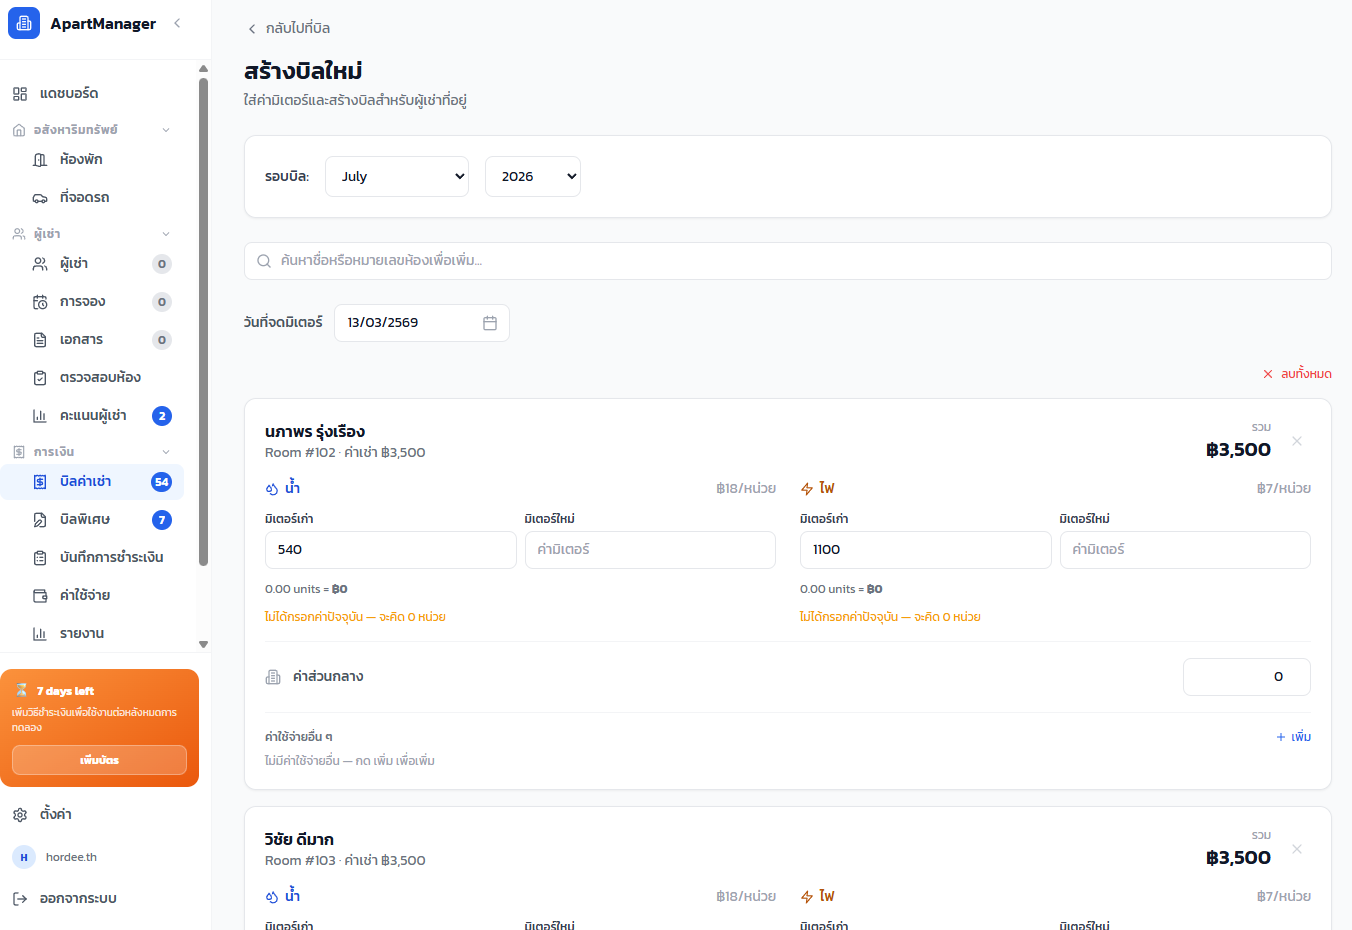Remove the วิชัย ดีมาก bill card
Screen dimensions: 1352x930
tap(1297, 849)
